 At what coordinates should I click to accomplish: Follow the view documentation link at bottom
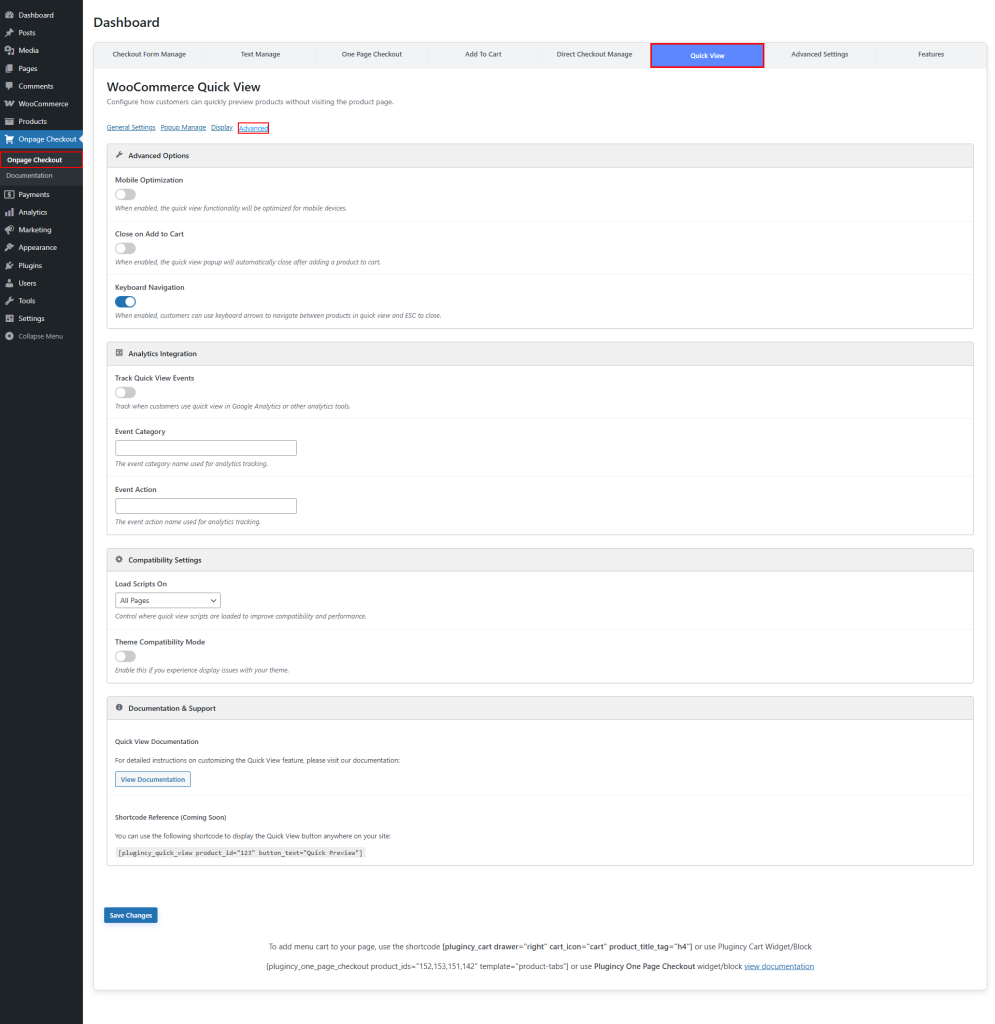(x=779, y=966)
